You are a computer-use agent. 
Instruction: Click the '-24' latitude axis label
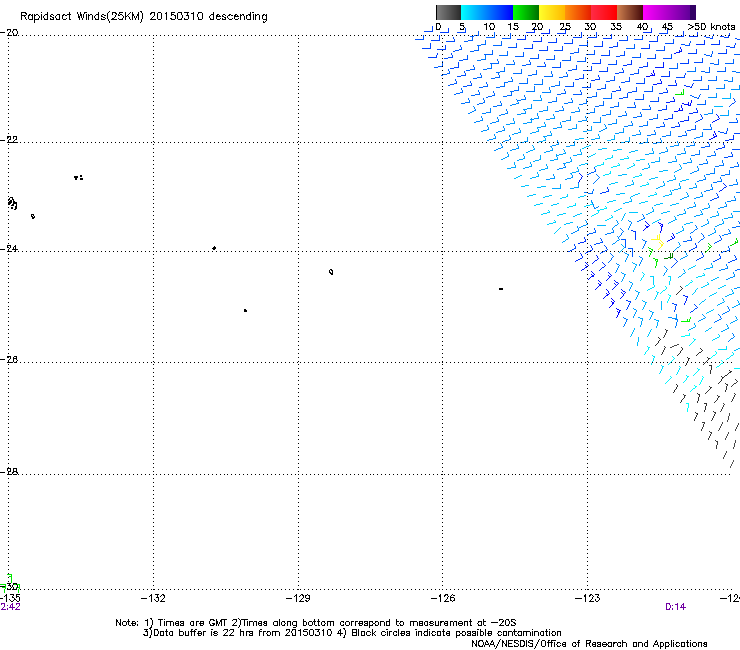(x=9, y=249)
